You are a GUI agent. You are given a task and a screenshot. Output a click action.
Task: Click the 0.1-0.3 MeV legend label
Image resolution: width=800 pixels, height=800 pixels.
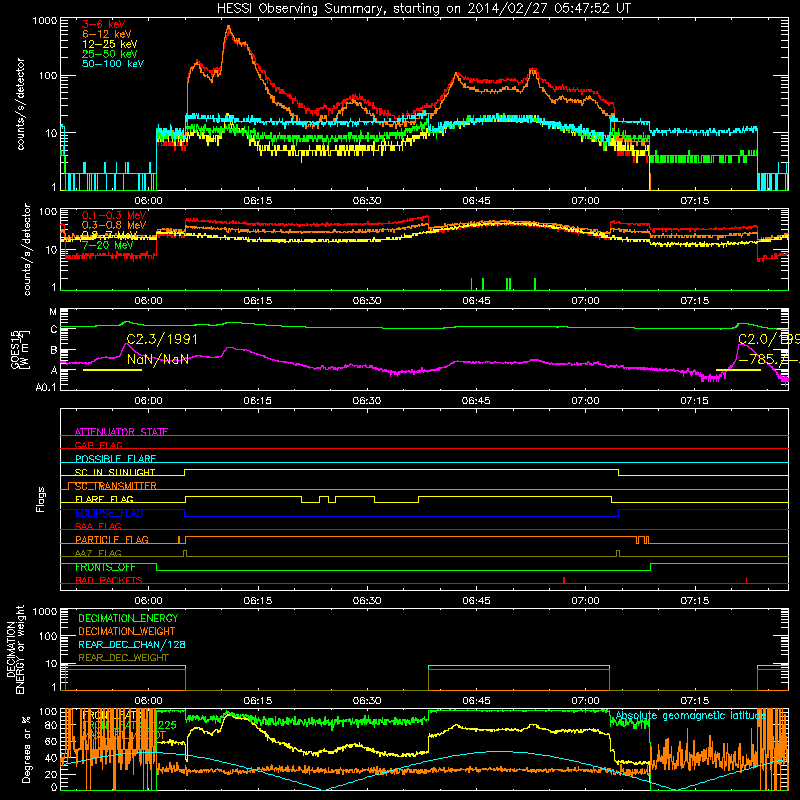(x=114, y=215)
